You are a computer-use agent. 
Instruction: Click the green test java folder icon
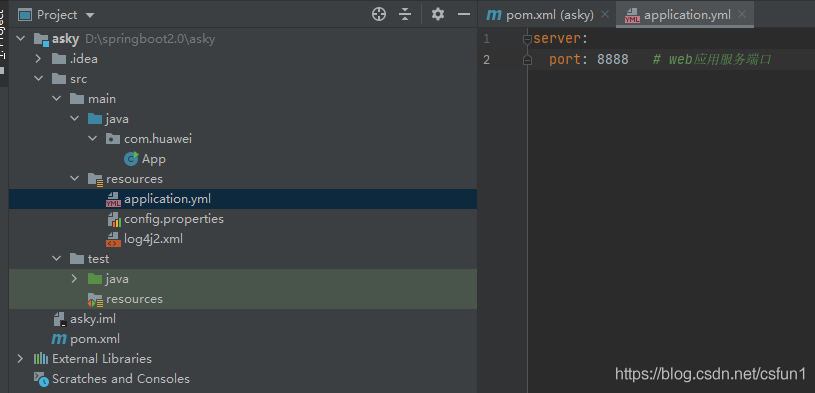95,279
